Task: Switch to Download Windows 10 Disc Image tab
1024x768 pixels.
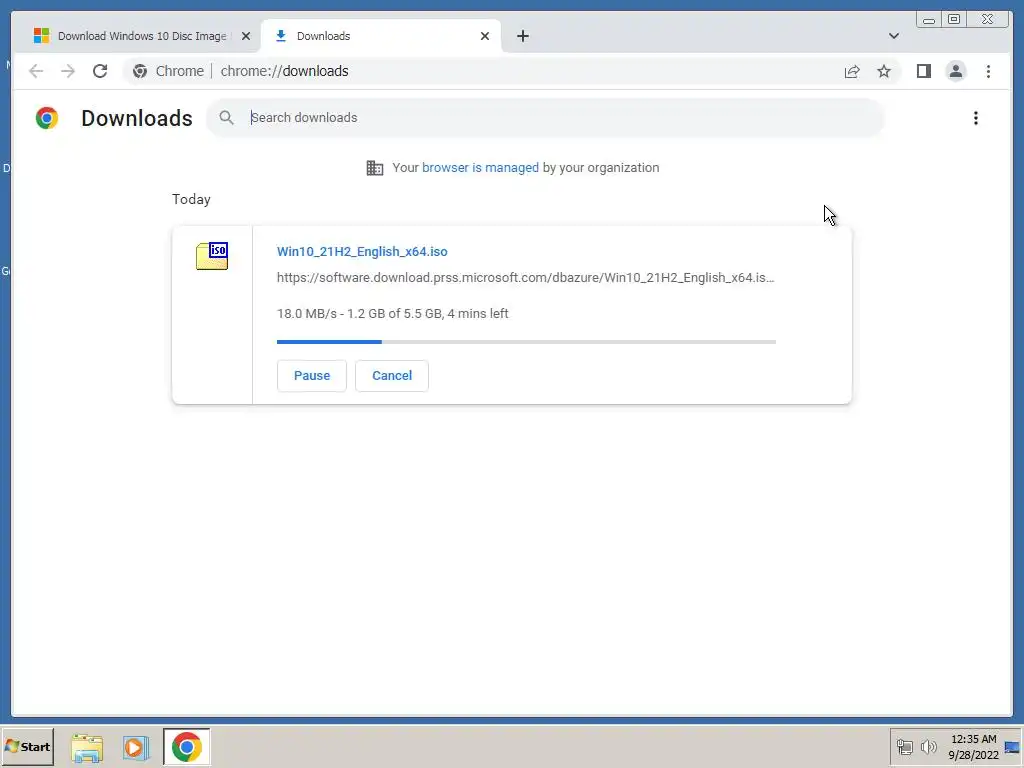Action: [x=142, y=36]
